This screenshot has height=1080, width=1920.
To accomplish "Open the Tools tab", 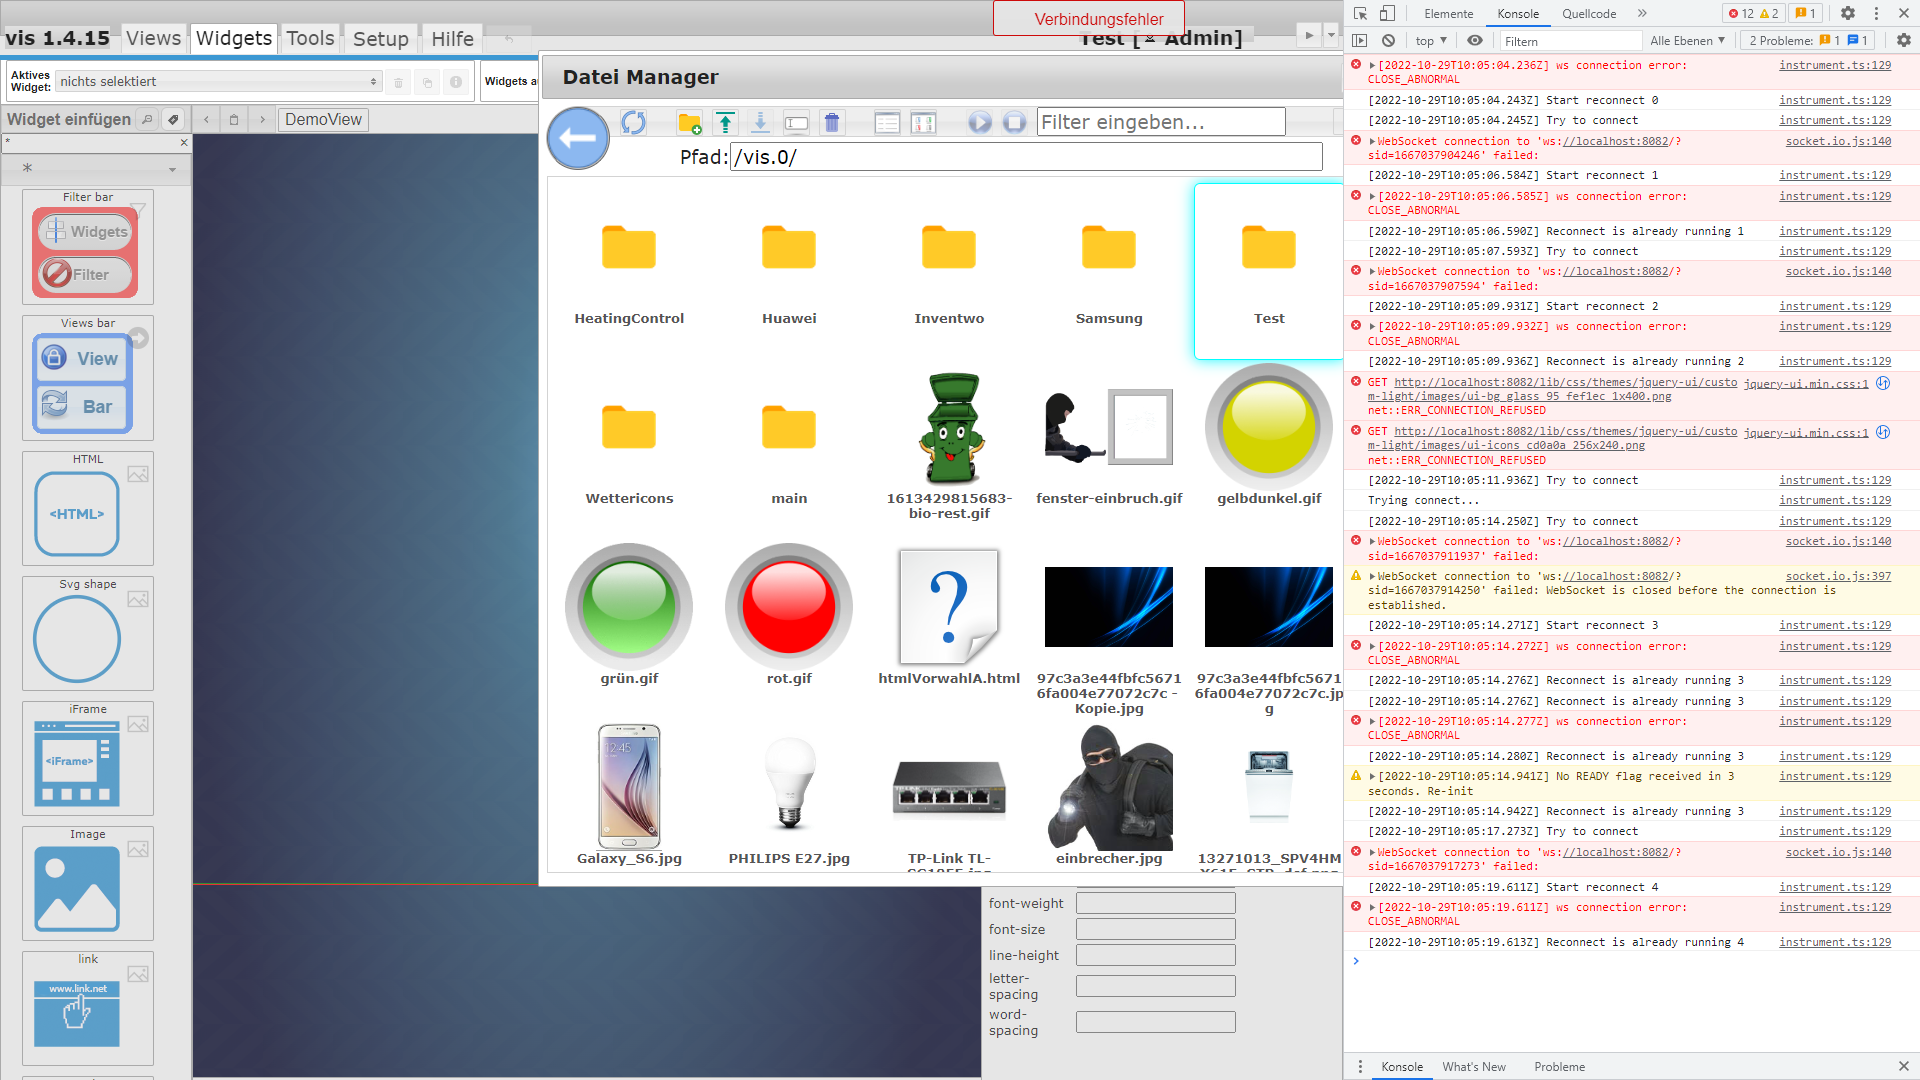I will [310, 38].
